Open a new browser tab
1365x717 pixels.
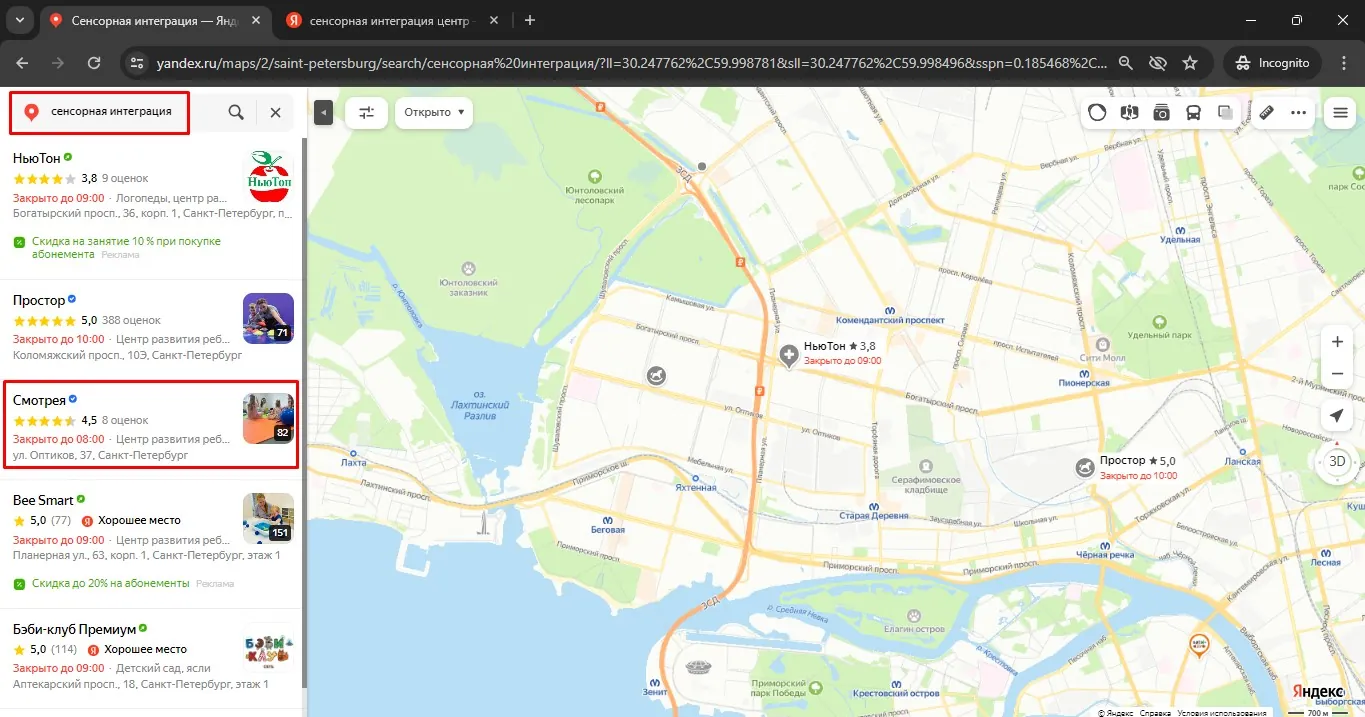pyautogui.click(x=530, y=20)
